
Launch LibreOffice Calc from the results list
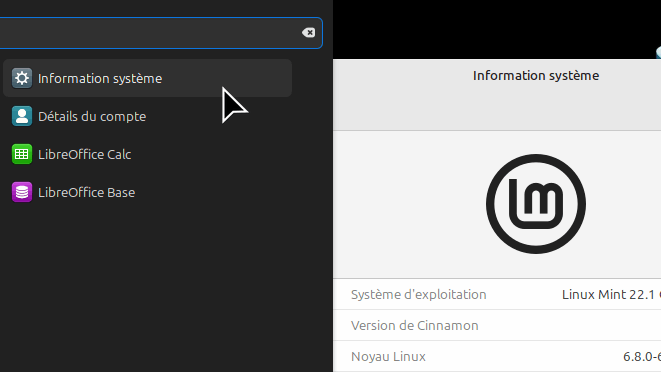pyautogui.click(x=148, y=154)
